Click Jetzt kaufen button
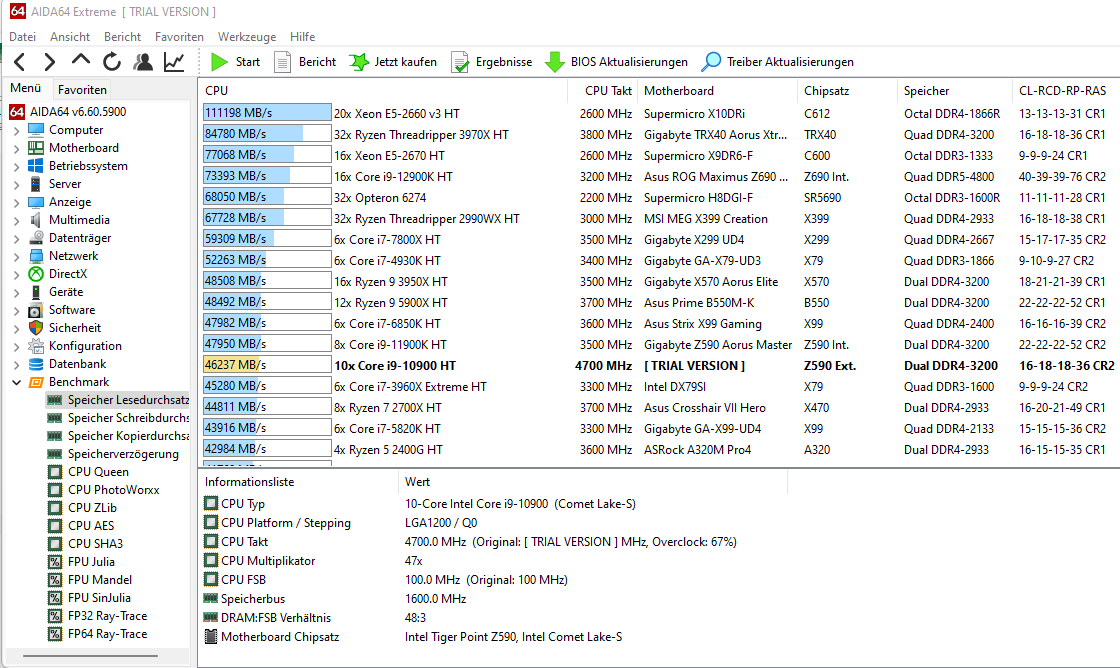The width and height of the screenshot is (1120, 668). pyautogui.click(x=393, y=62)
